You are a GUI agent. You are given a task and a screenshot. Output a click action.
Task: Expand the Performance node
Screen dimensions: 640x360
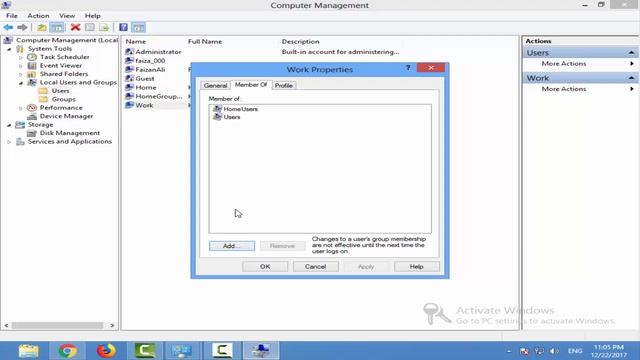[21, 108]
